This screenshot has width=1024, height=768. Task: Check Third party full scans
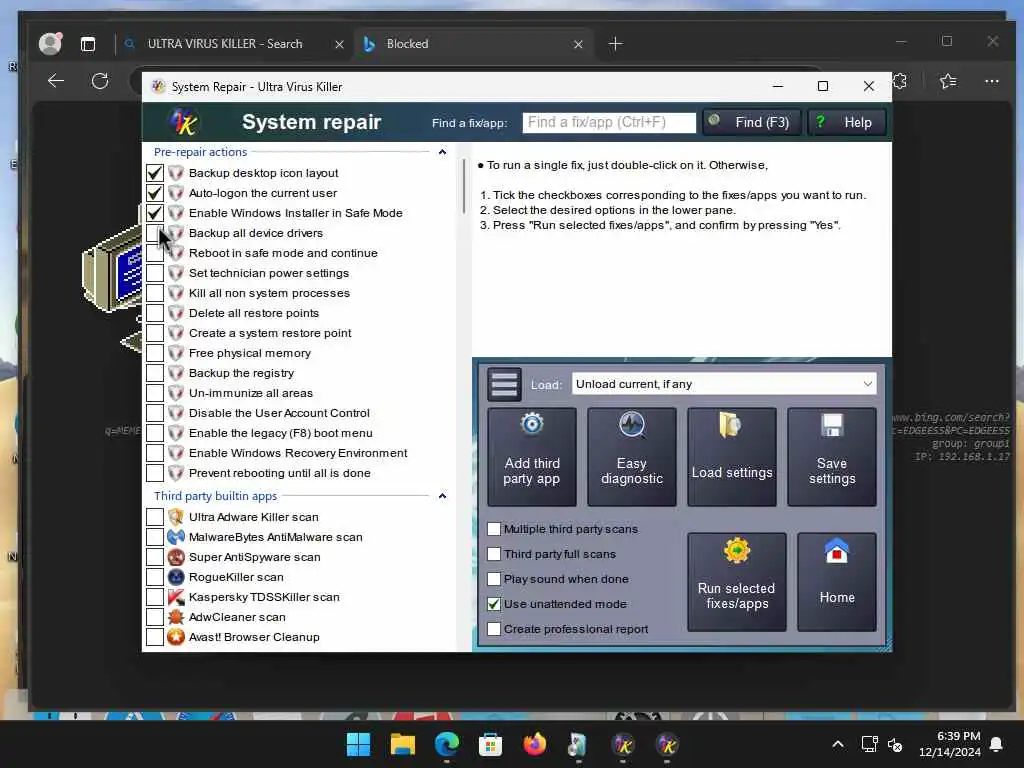[x=494, y=554]
